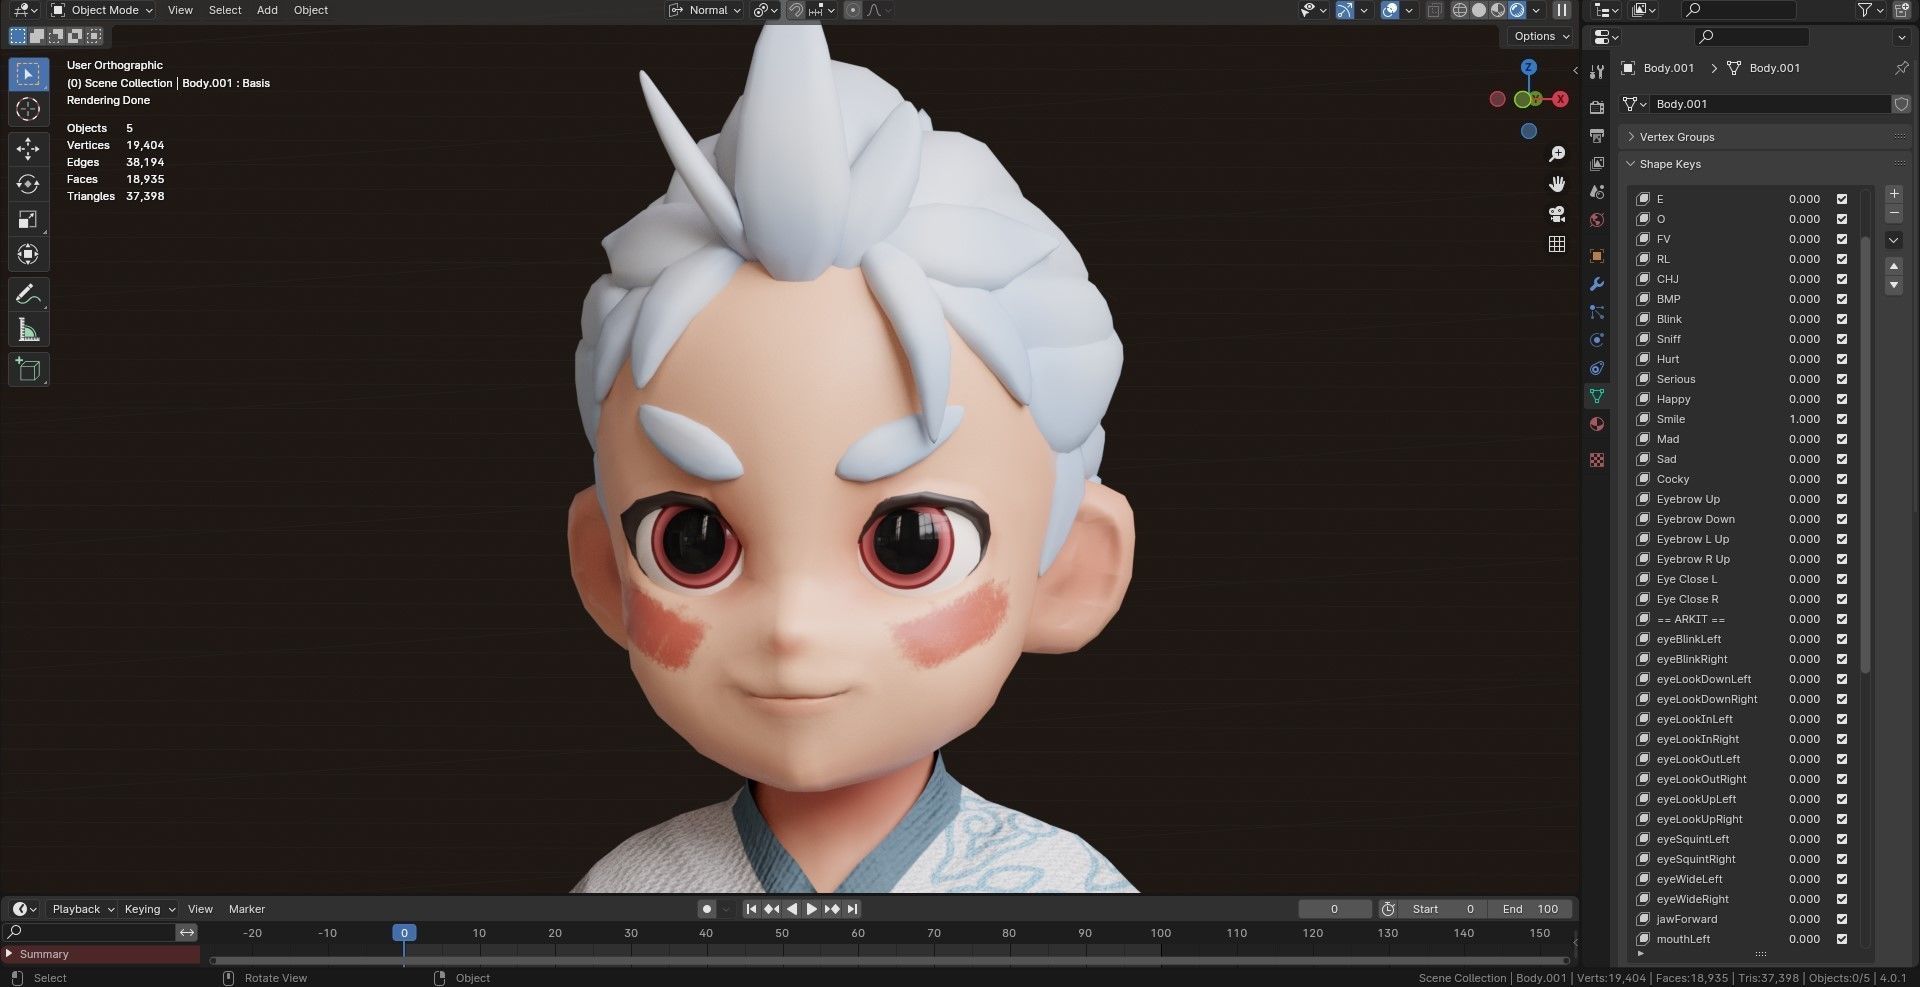Move shape key up in list
1920x987 pixels.
1894,266
